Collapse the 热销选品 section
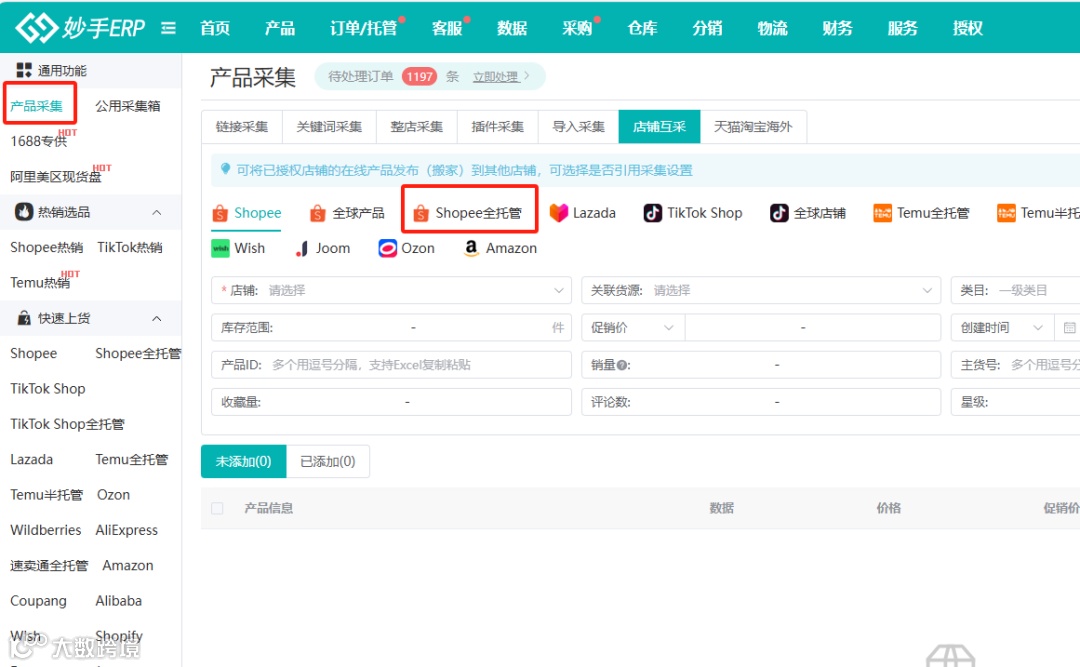This screenshot has height=667, width=1080. click(157, 212)
